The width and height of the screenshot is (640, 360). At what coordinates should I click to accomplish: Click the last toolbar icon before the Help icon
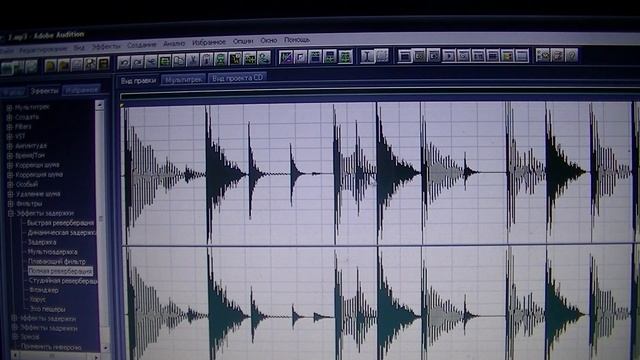[x=557, y=55]
